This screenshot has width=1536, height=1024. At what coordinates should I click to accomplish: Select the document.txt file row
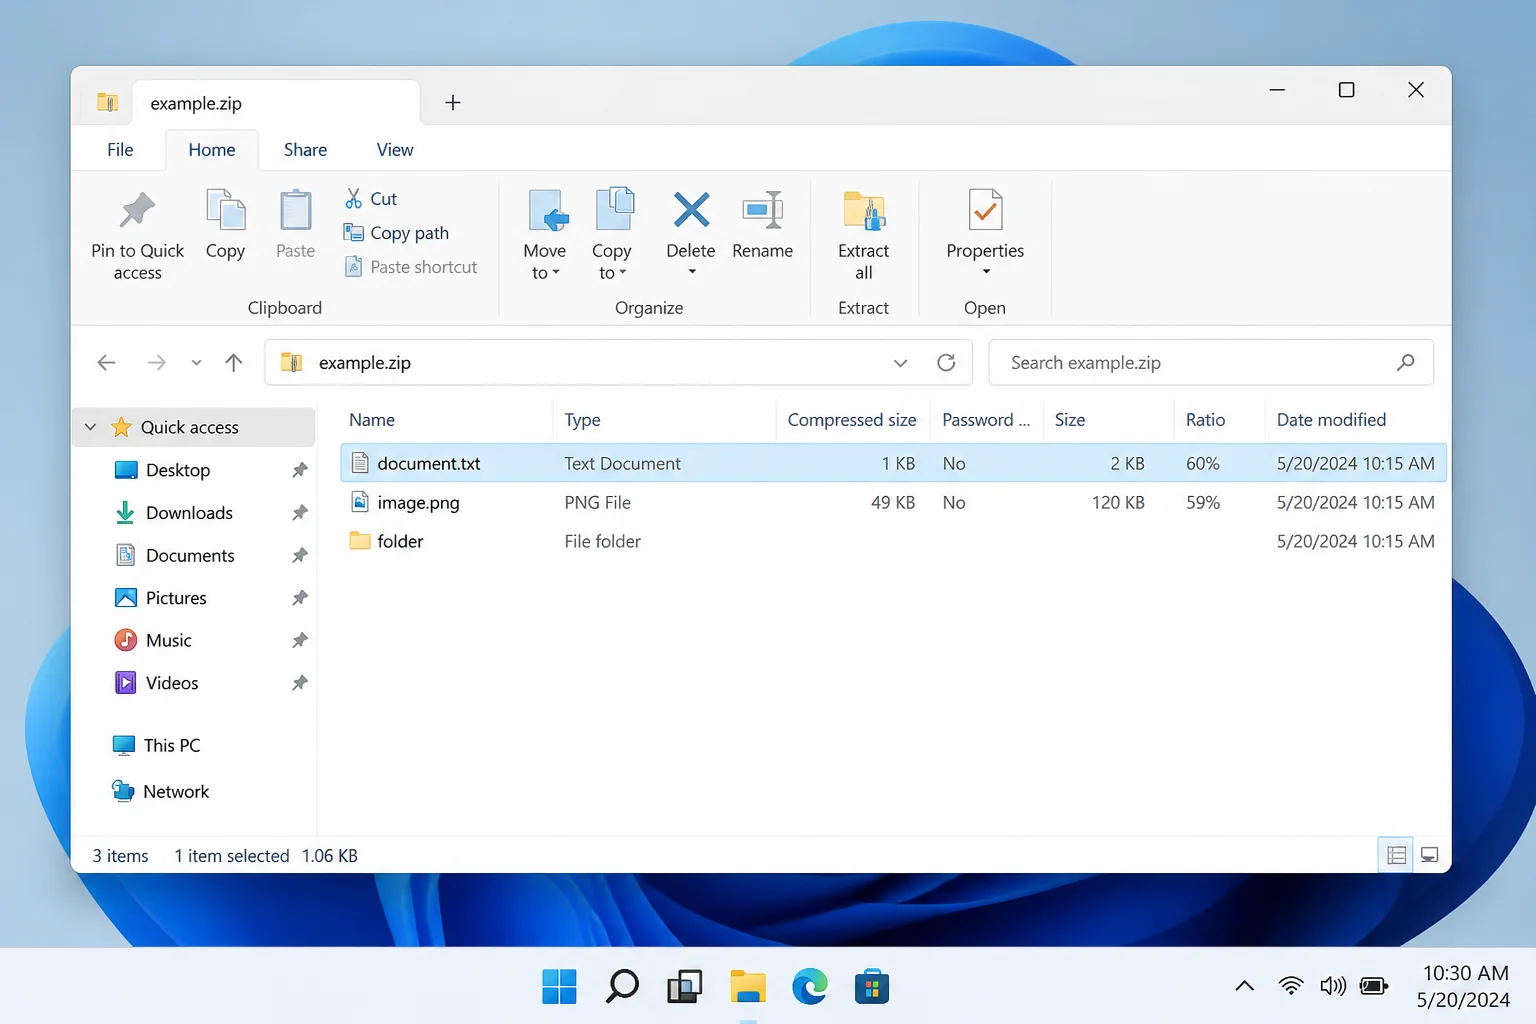coord(893,464)
